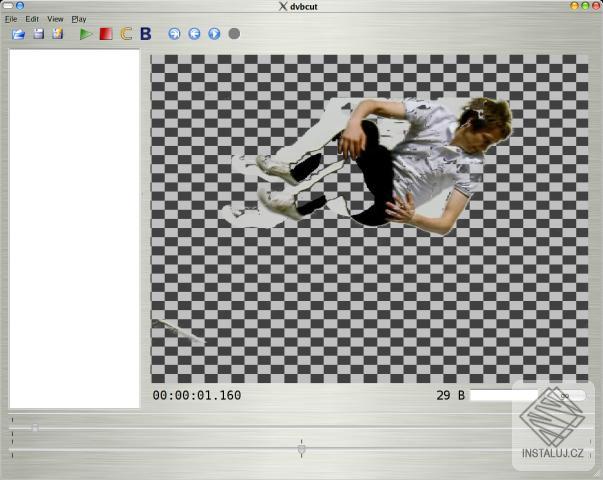603x480 pixels.
Task: Click the empty event list panel
Action: 75,228
